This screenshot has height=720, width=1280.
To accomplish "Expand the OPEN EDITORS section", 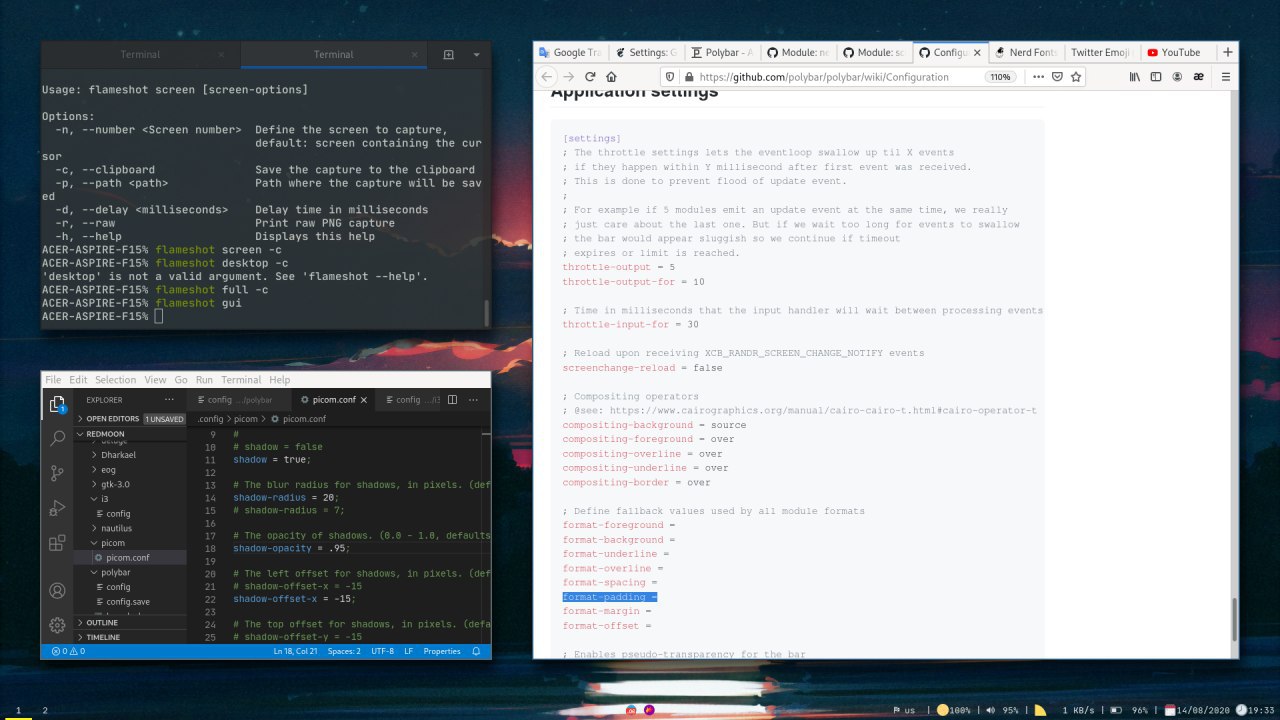I will [x=112, y=419].
